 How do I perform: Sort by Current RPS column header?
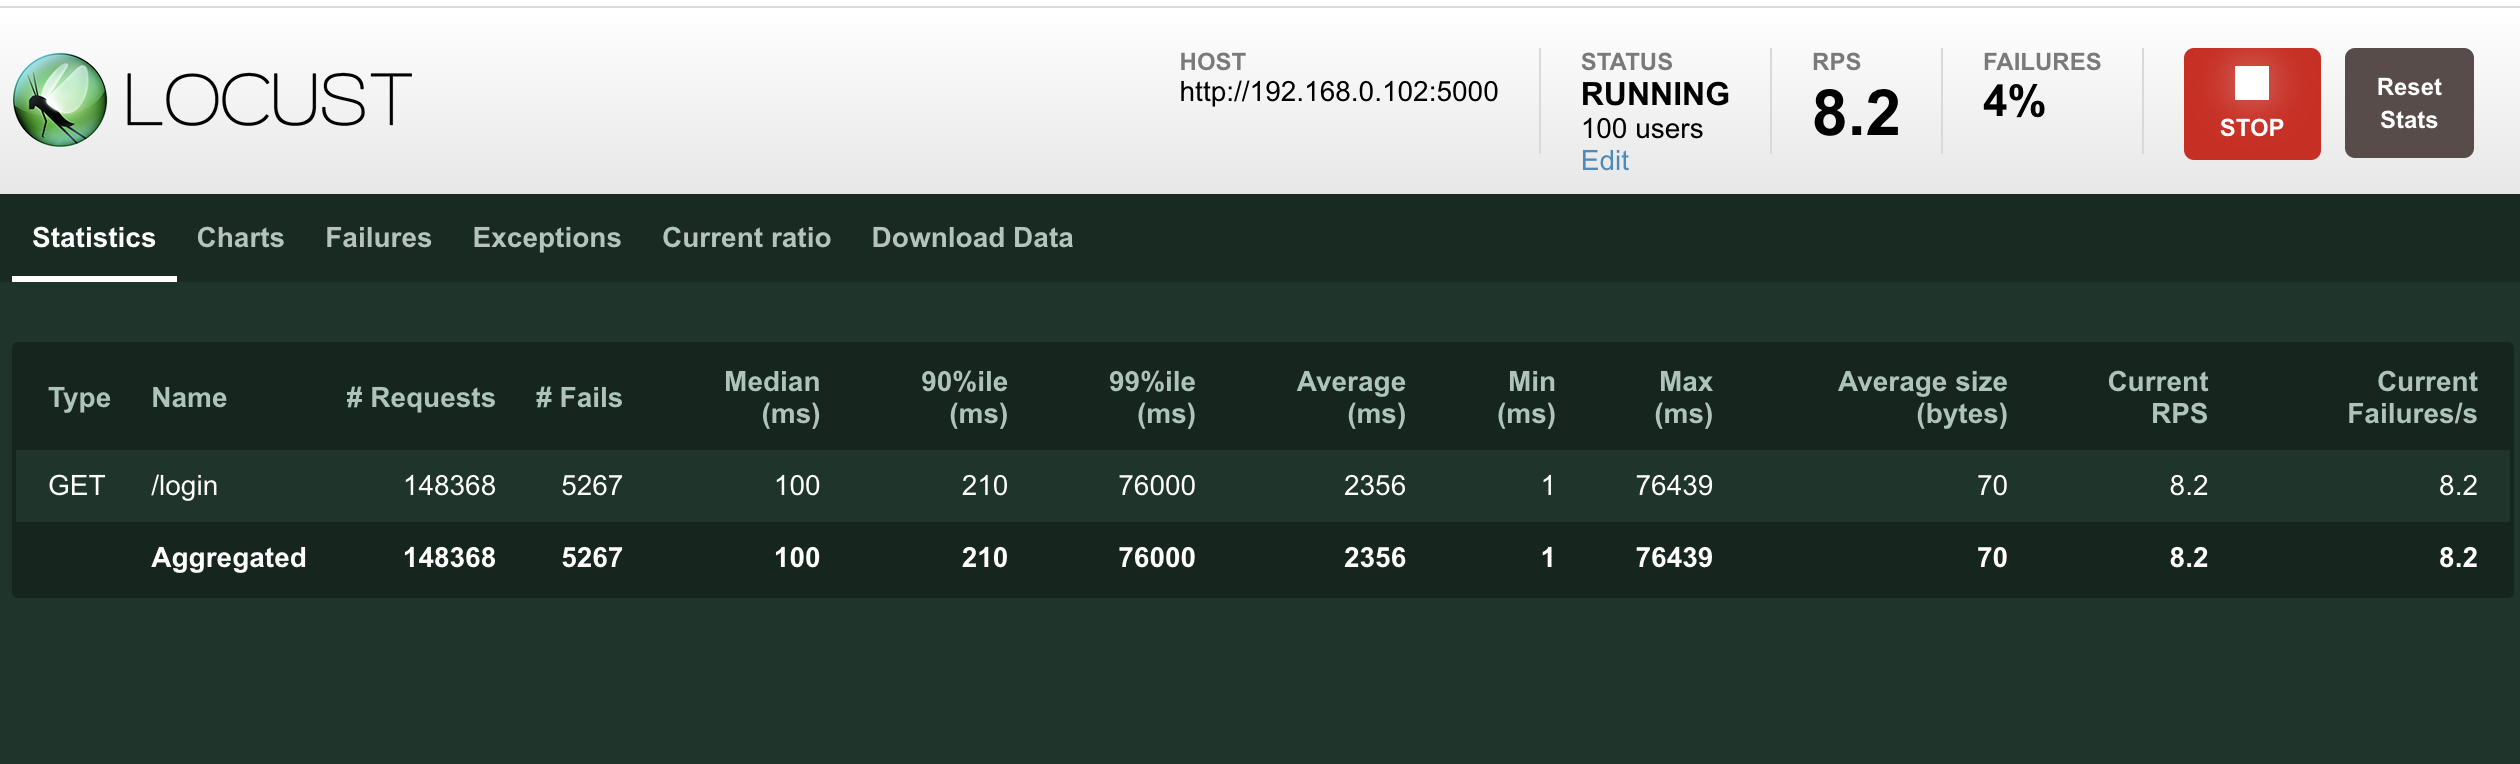(2157, 398)
